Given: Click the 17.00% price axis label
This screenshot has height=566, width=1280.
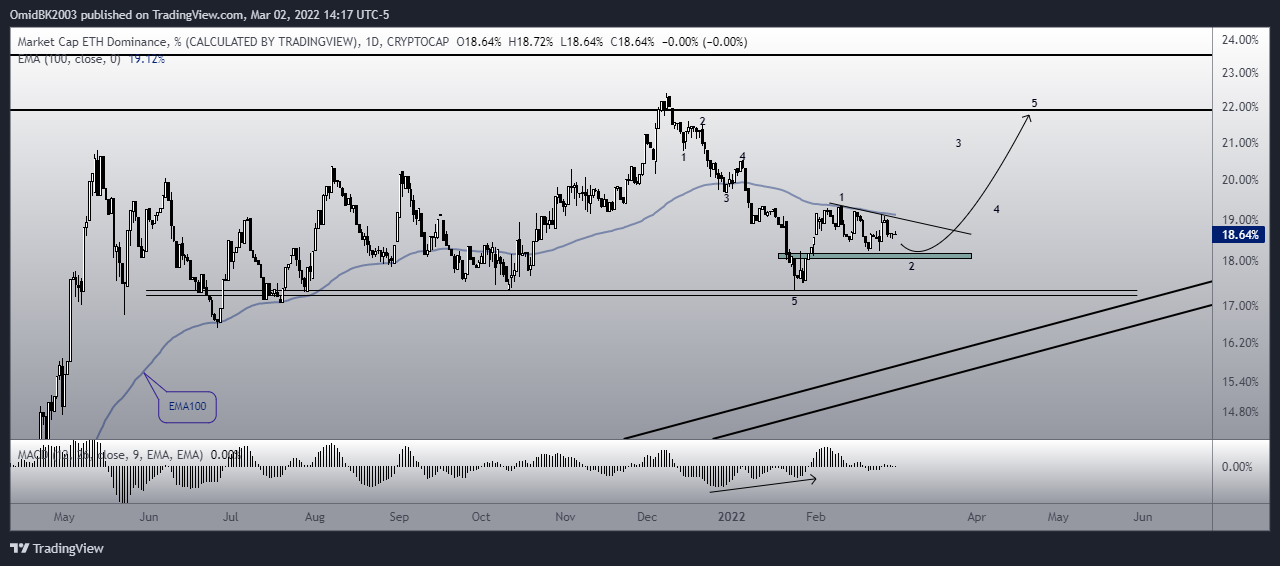Looking at the screenshot, I should 1242,305.
